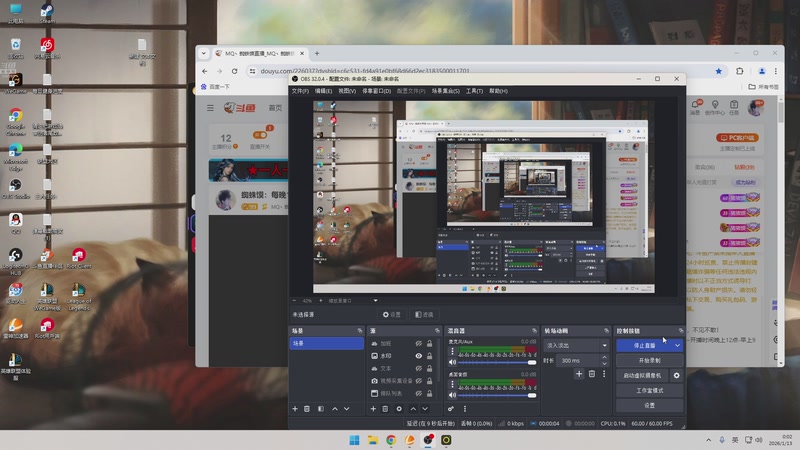Toggle visibility of 文本 source

click(x=418, y=368)
